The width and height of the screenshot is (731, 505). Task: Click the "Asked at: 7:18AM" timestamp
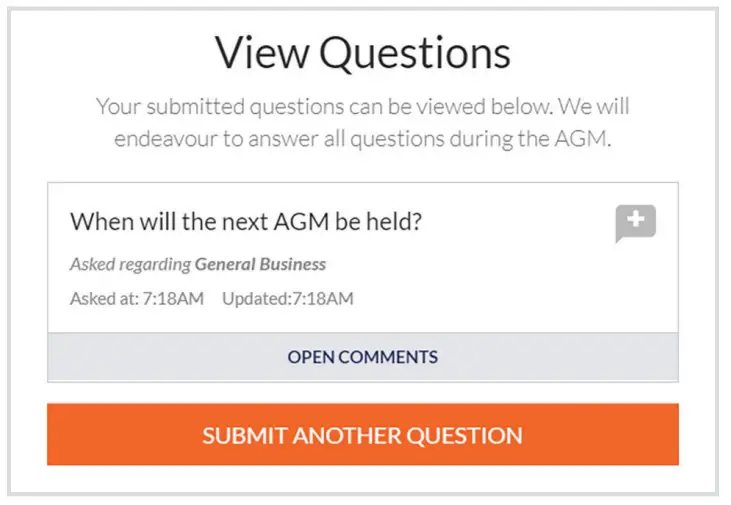click(x=136, y=298)
